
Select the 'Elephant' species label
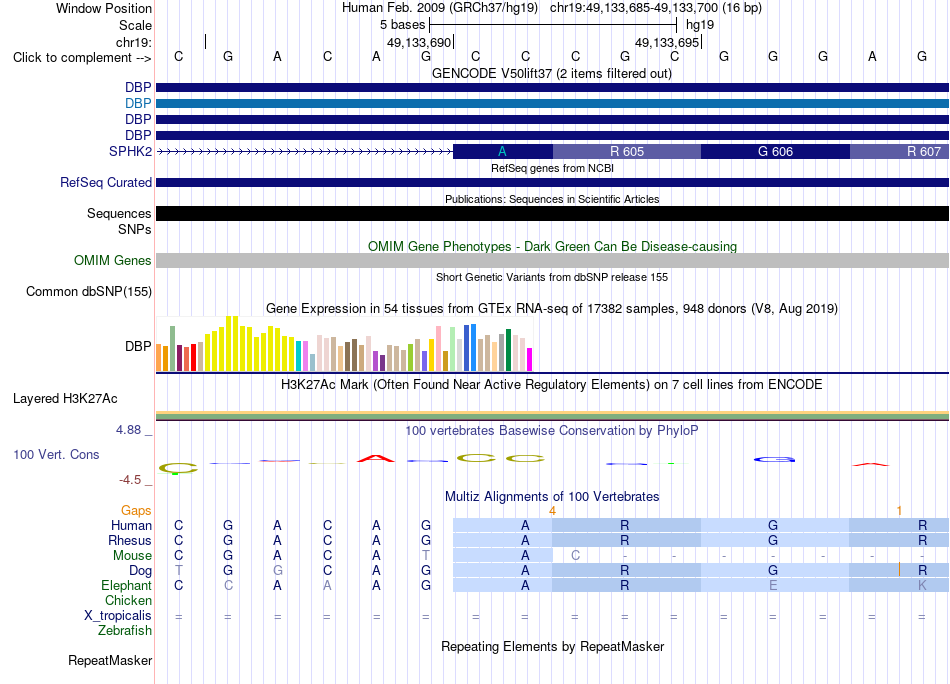(x=126, y=585)
